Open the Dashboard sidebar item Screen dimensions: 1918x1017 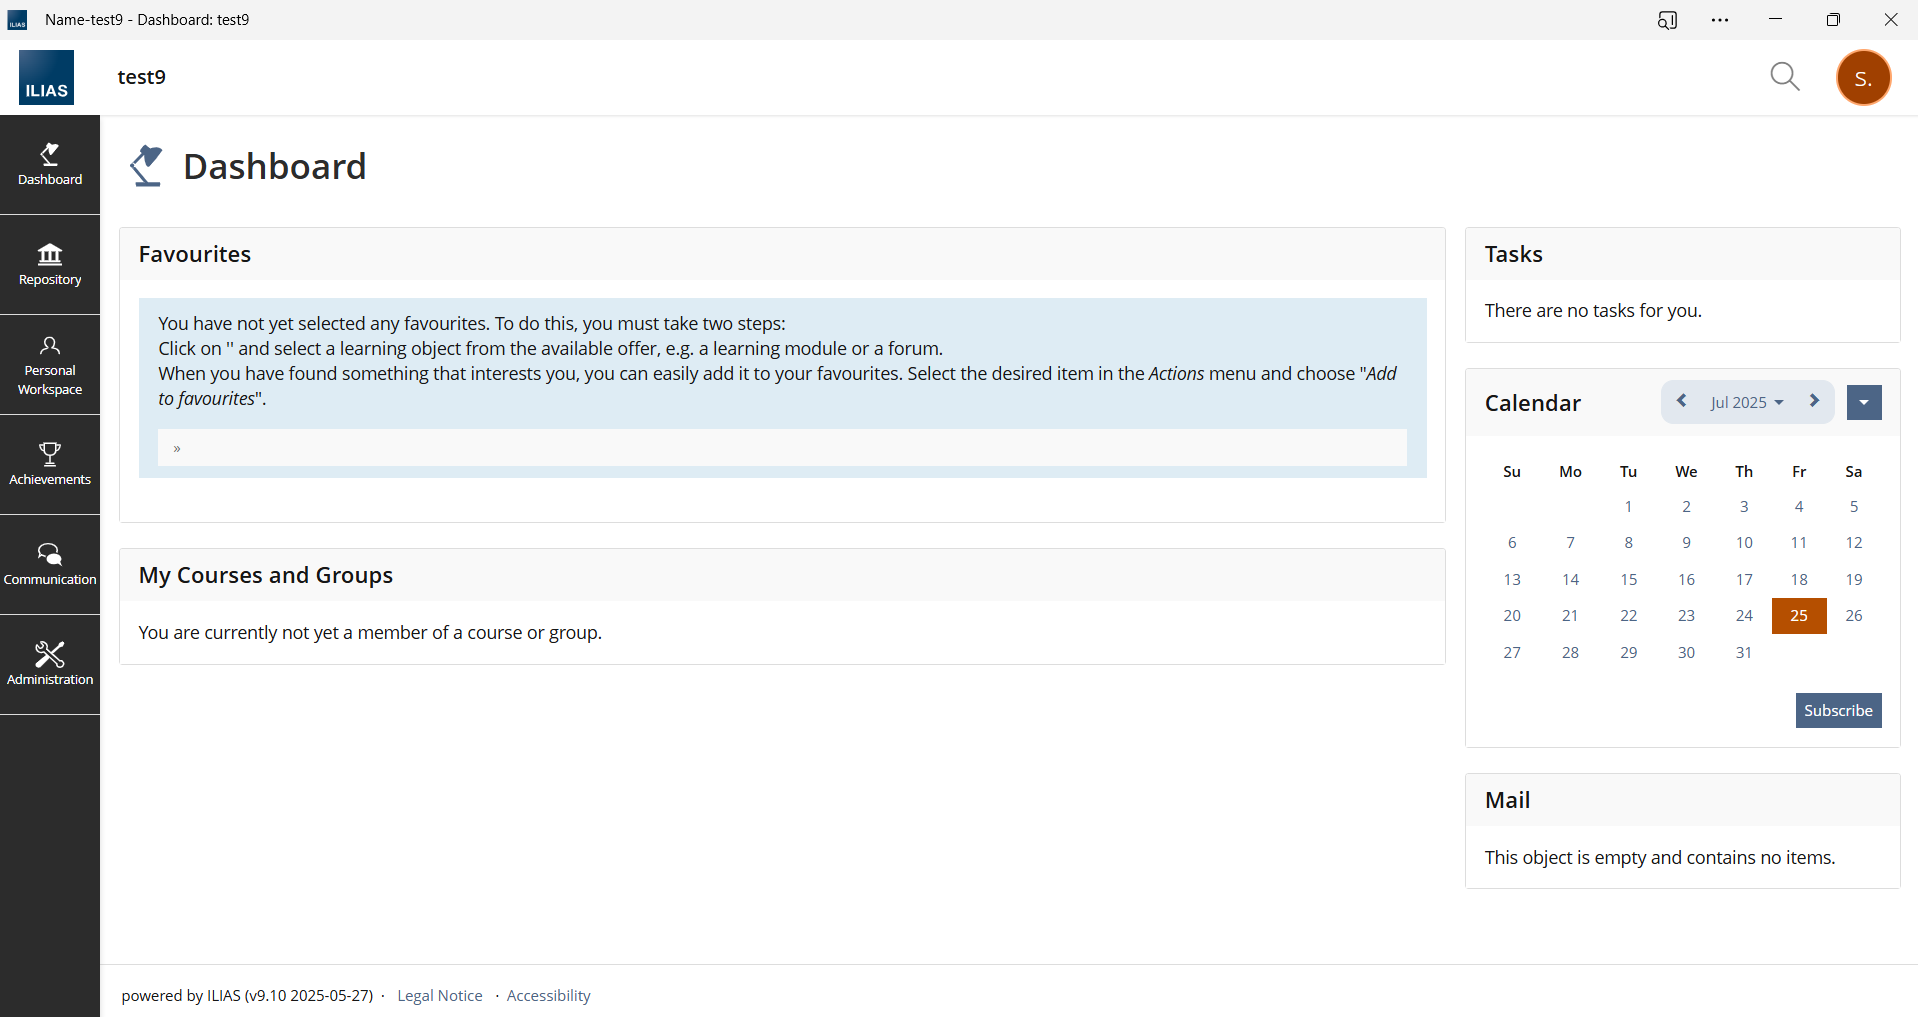coord(50,165)
